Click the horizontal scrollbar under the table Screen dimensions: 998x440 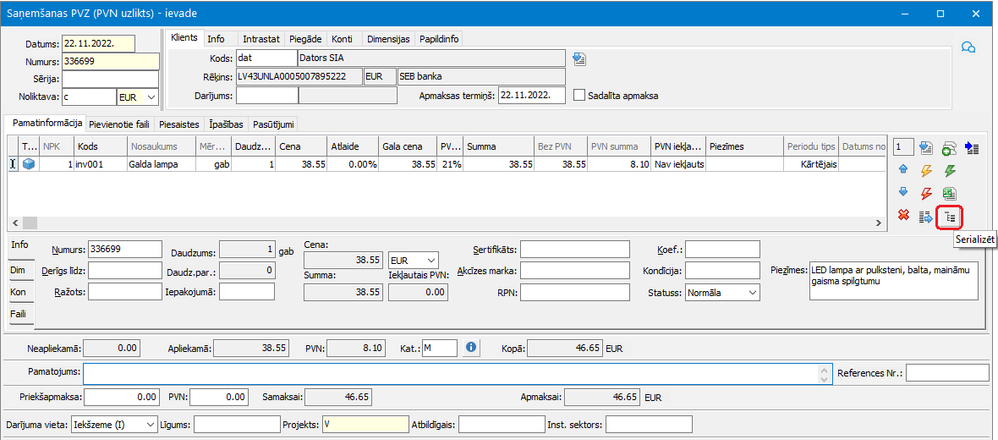tap(450, 222)
